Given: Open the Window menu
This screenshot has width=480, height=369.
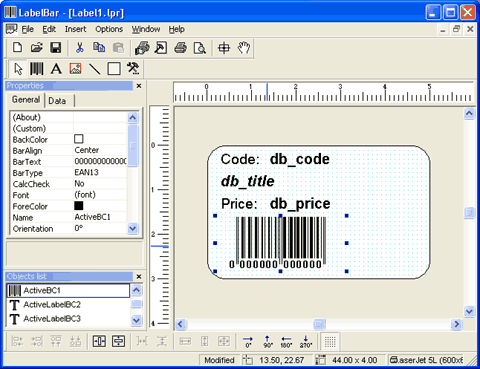Looking at the screenshot, I should coord(146,29).
